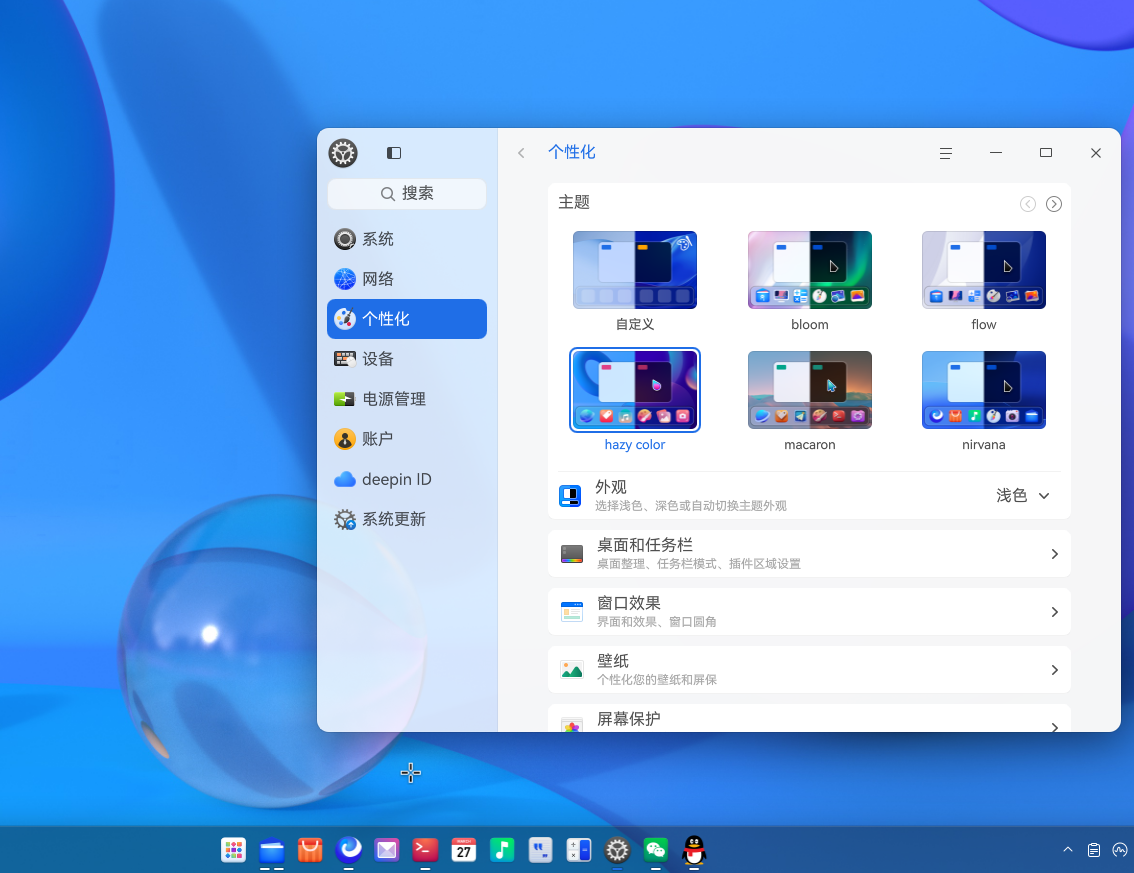Open 电源管理 in sidebar
The height and width of the screenshot is (873, 1134).
(x=406, y=399)
